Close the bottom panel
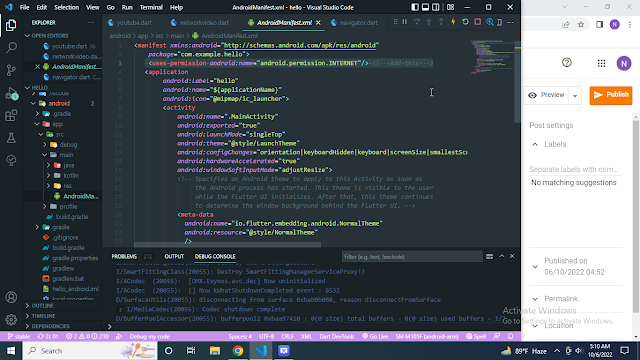The image size is (640, 360). (x=512, y=256)
